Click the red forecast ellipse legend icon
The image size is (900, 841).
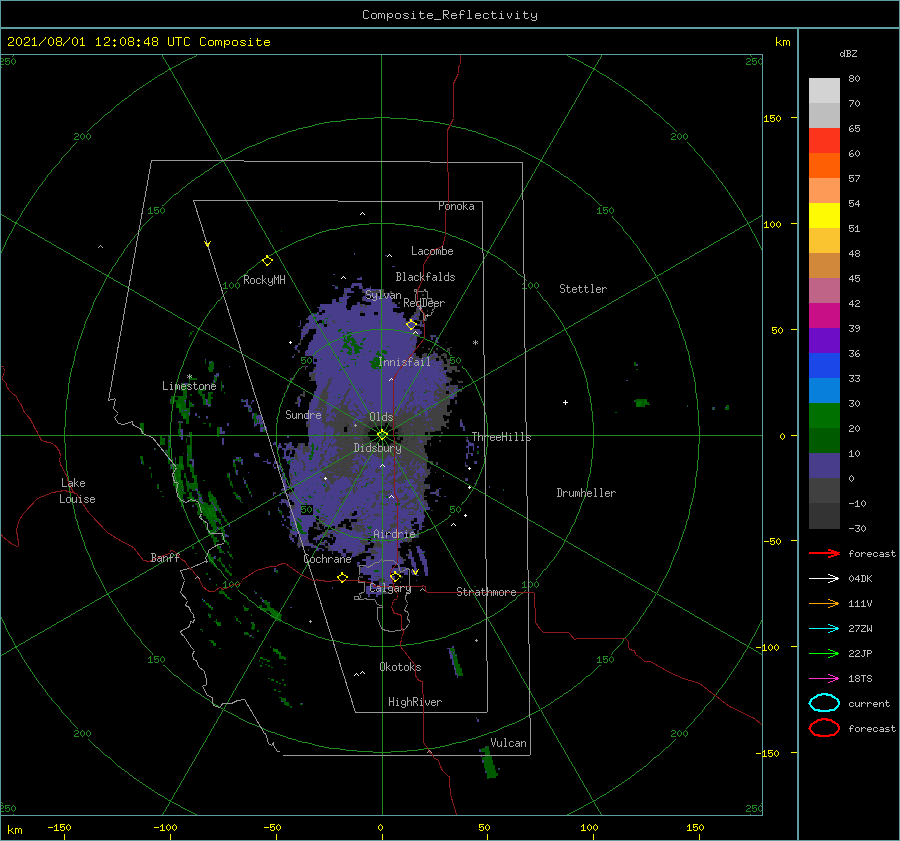(x=824, y=728)
